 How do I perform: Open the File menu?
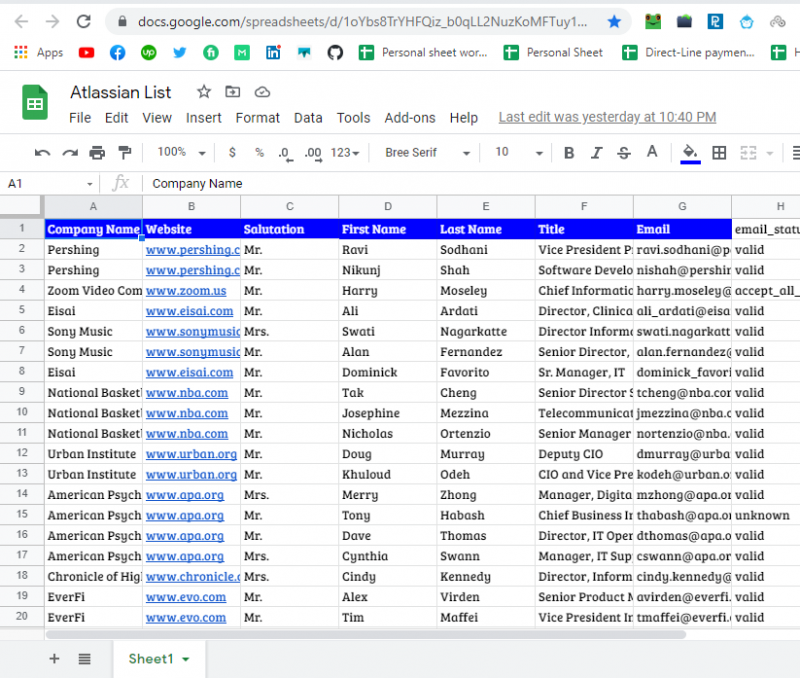click(x=80, y=118)
